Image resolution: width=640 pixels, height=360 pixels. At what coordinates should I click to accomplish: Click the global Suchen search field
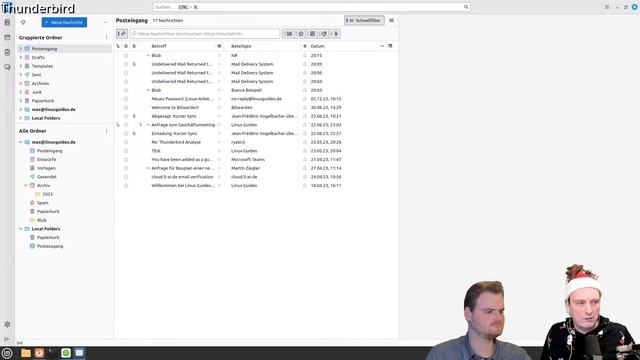pos(311,7)
